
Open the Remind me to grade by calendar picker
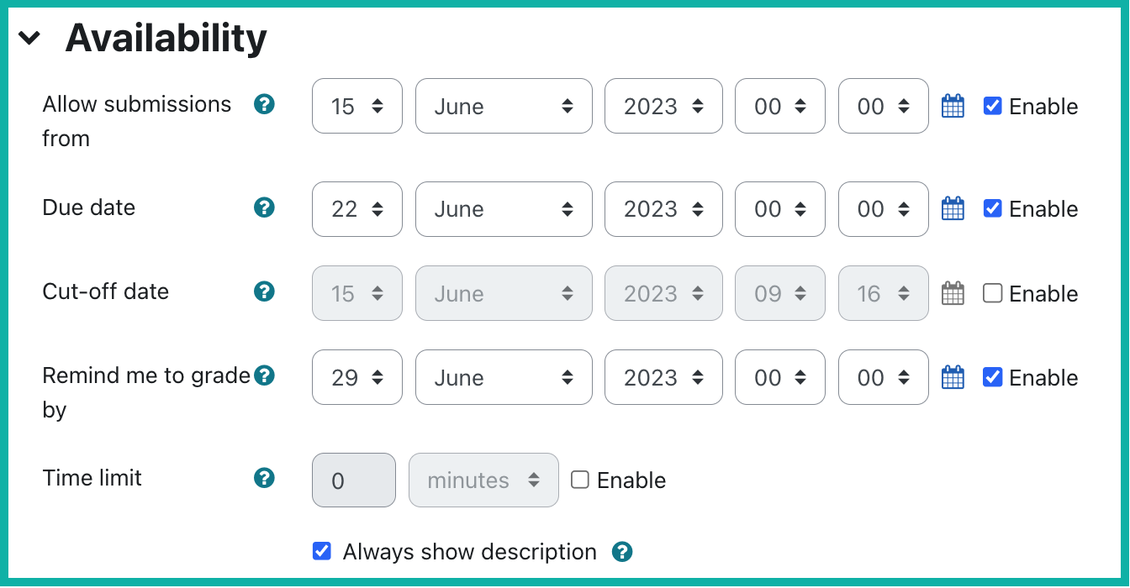coord(951,377)
